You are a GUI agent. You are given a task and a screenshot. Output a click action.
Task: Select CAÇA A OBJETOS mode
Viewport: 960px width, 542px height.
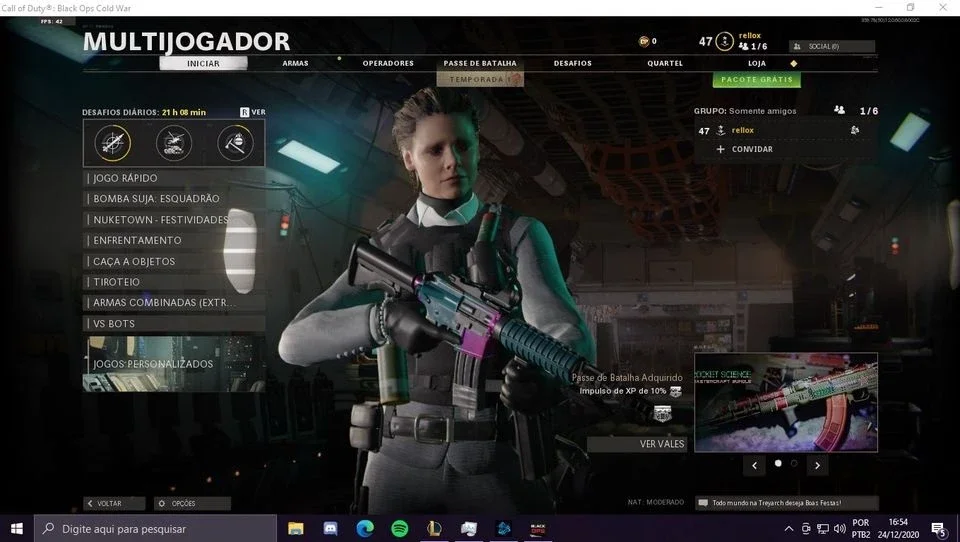coord(174,262)
